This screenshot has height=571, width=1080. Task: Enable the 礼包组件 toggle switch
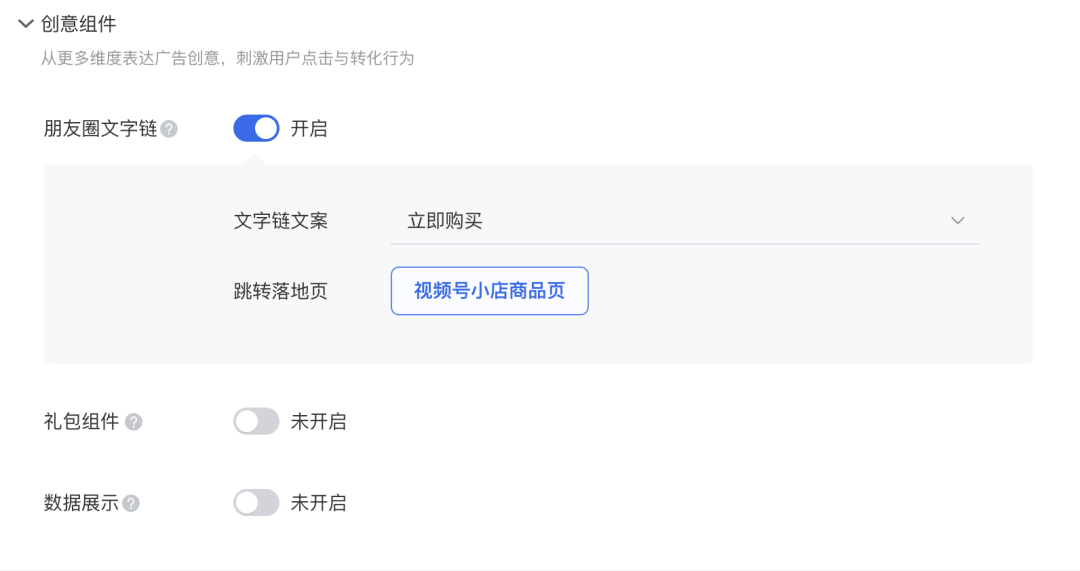256,422
